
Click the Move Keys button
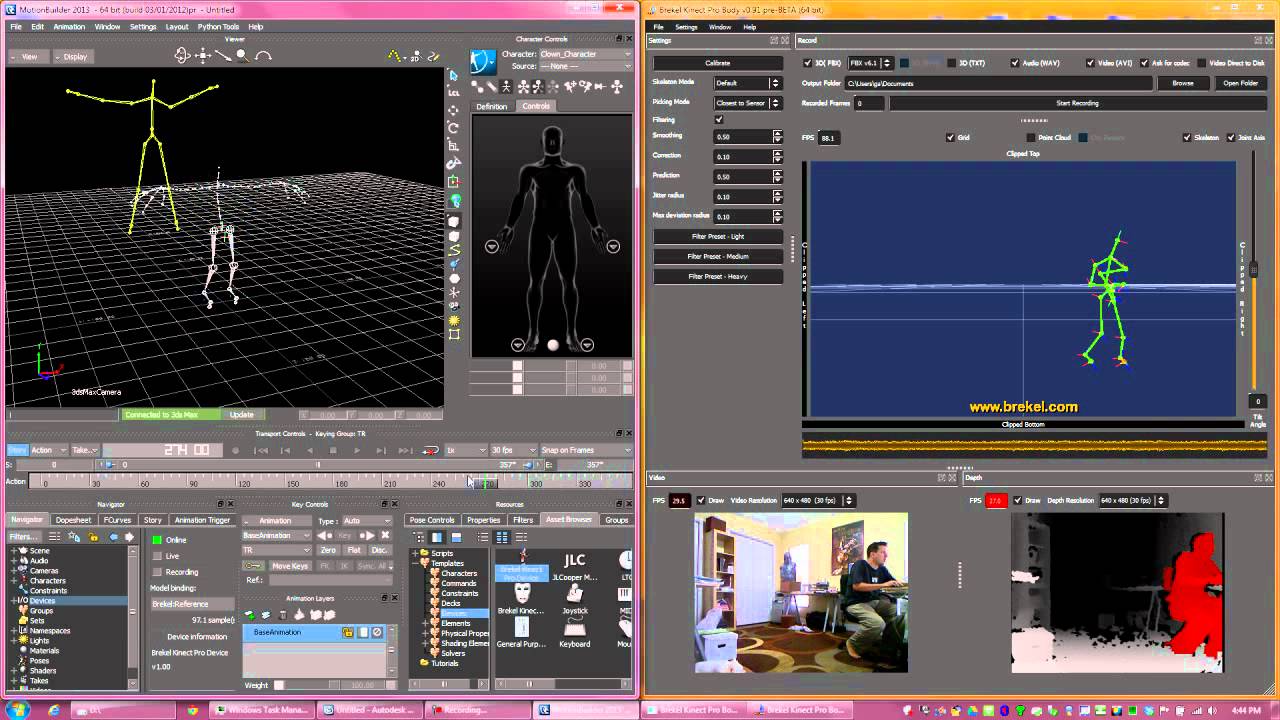click(290, 566)
